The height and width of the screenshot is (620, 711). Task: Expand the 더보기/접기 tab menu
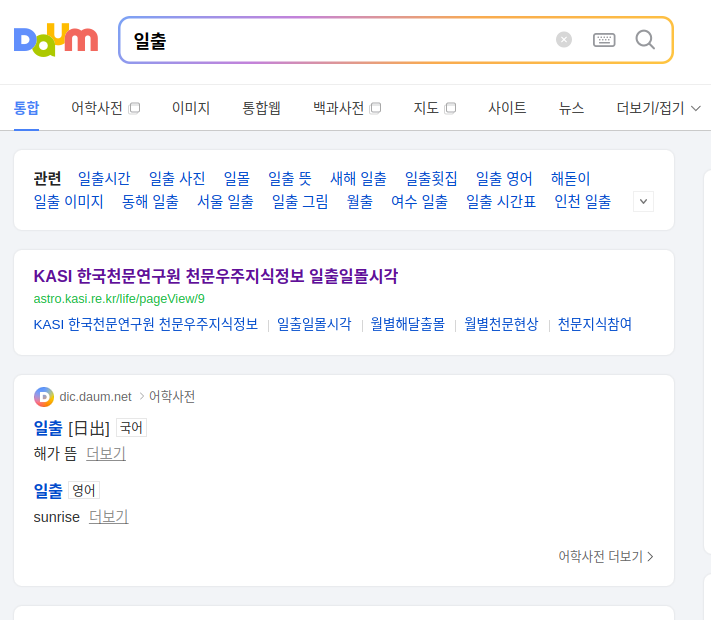coord(658,108)
